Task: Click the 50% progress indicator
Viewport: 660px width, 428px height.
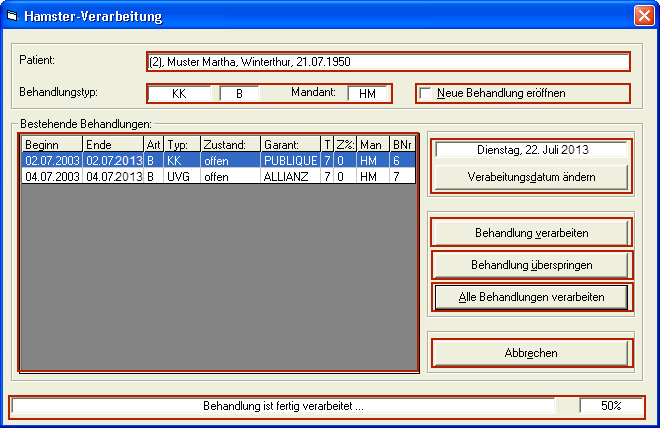Action: pyautogui.click(x=611, y=406)
